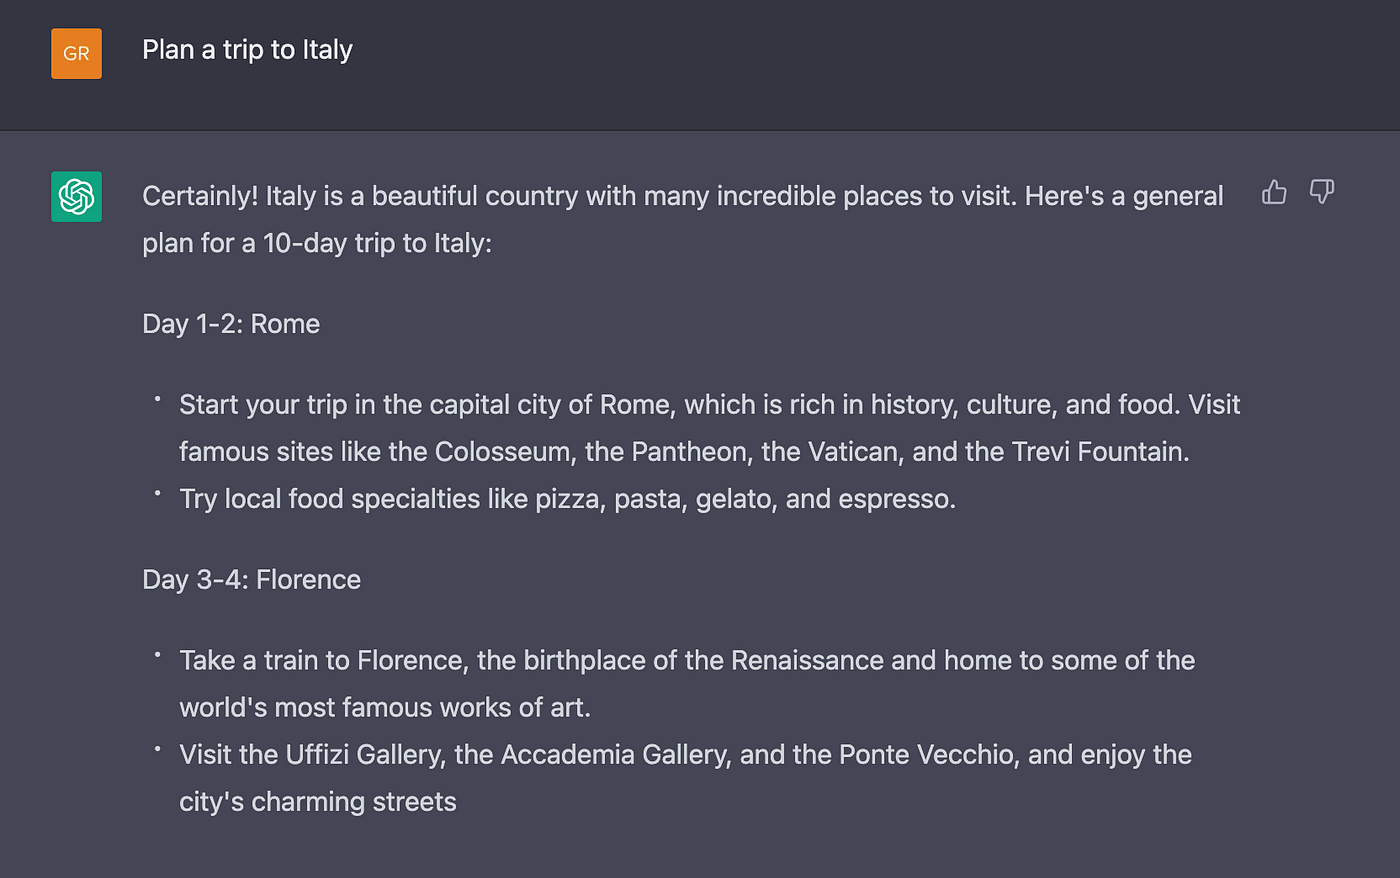Click the "Day 3-4: Florence" heading
This screenshot has width=1400, height=878.
coord(251,580)
